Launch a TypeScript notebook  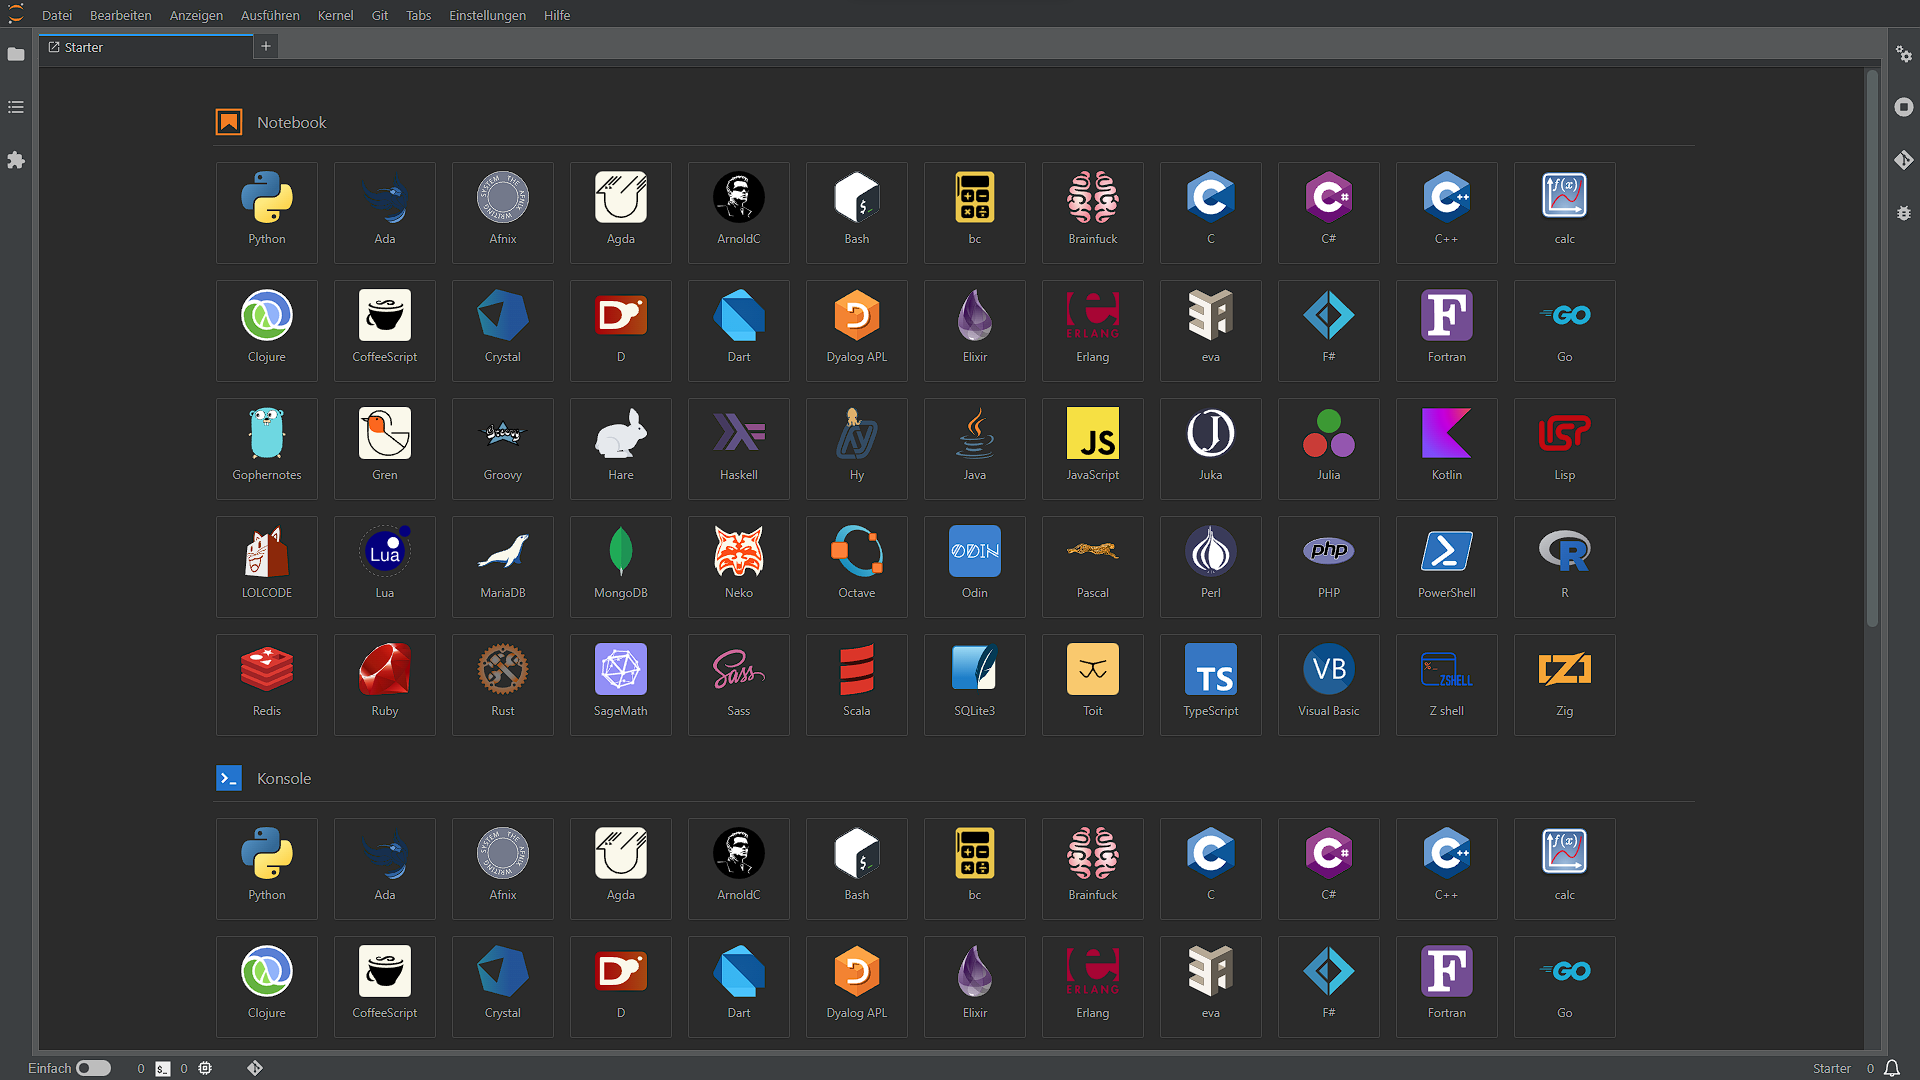click(1210, 684)
